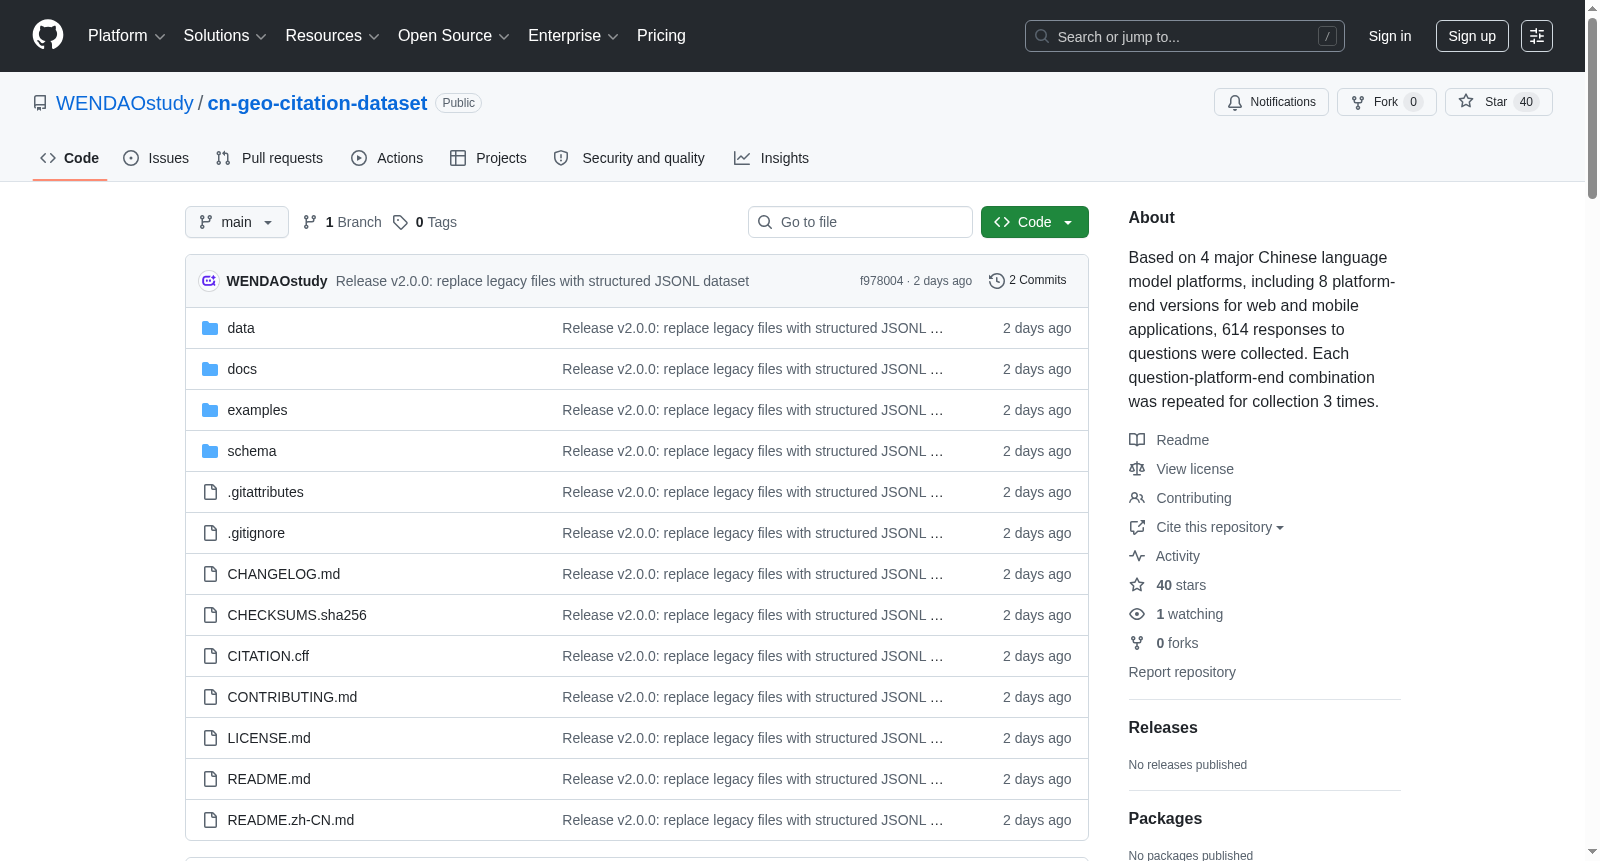Open the Security and quality tab
The image size is (1600, 861).
click(629, 158)
